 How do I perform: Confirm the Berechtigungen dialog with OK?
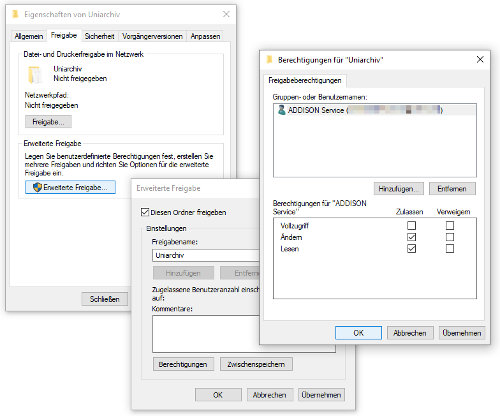tap(358, 333)
